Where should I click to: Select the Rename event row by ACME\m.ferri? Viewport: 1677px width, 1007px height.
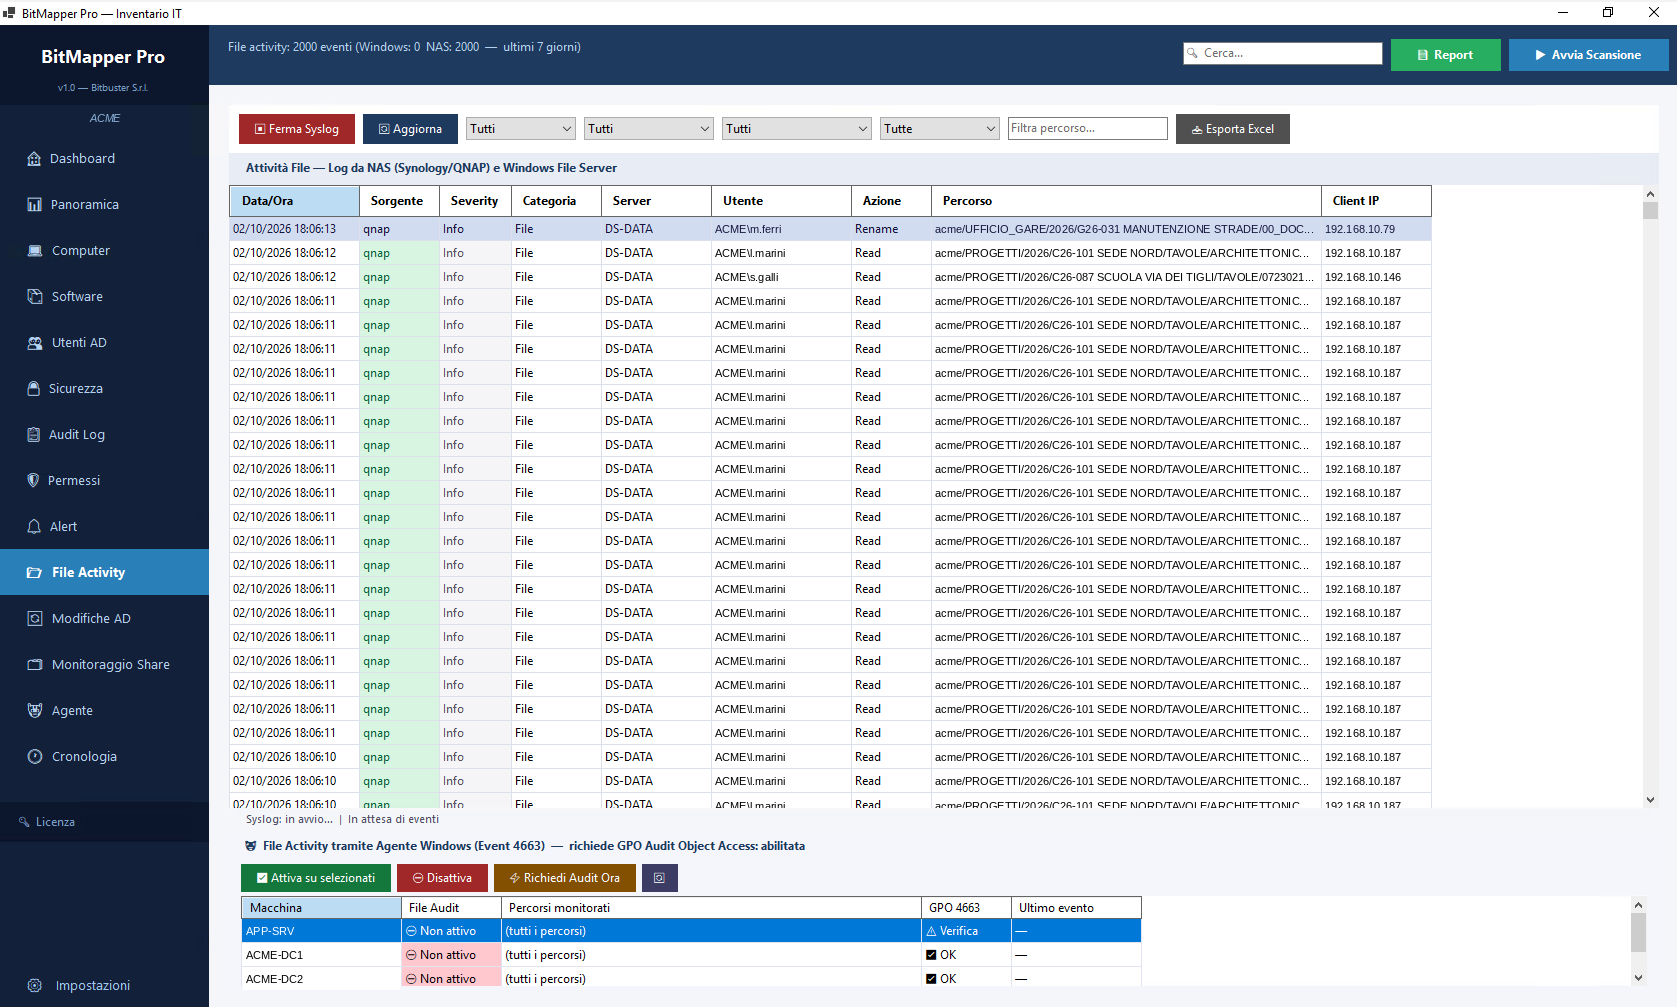830,229
